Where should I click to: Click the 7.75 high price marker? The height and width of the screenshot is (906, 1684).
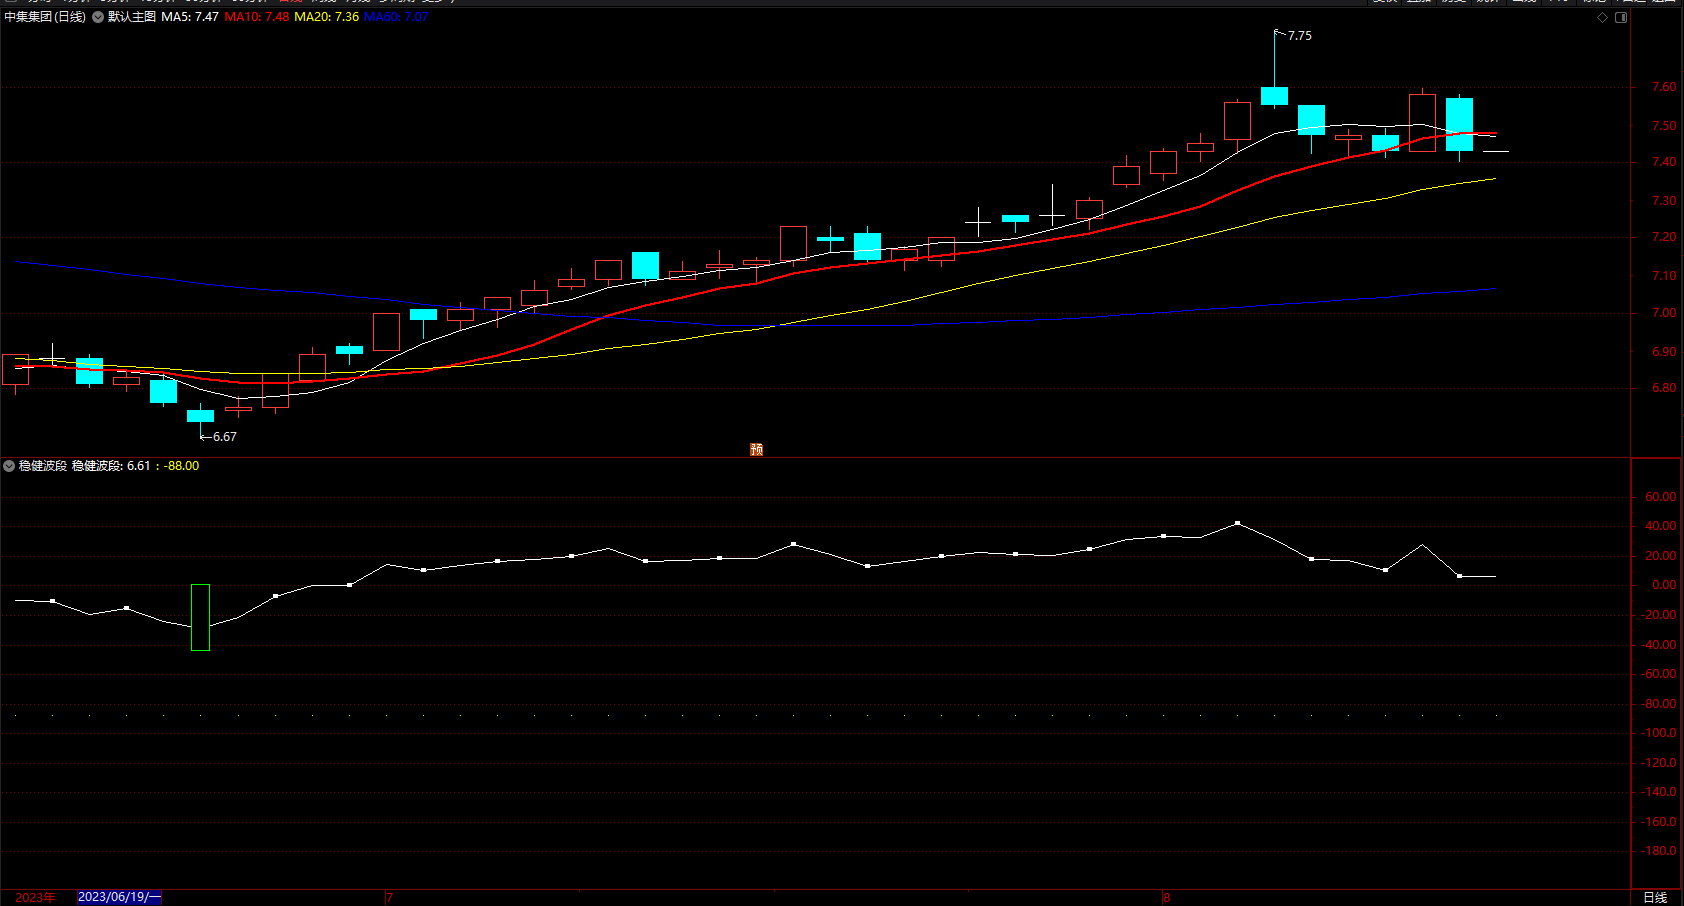point(1299,36)
